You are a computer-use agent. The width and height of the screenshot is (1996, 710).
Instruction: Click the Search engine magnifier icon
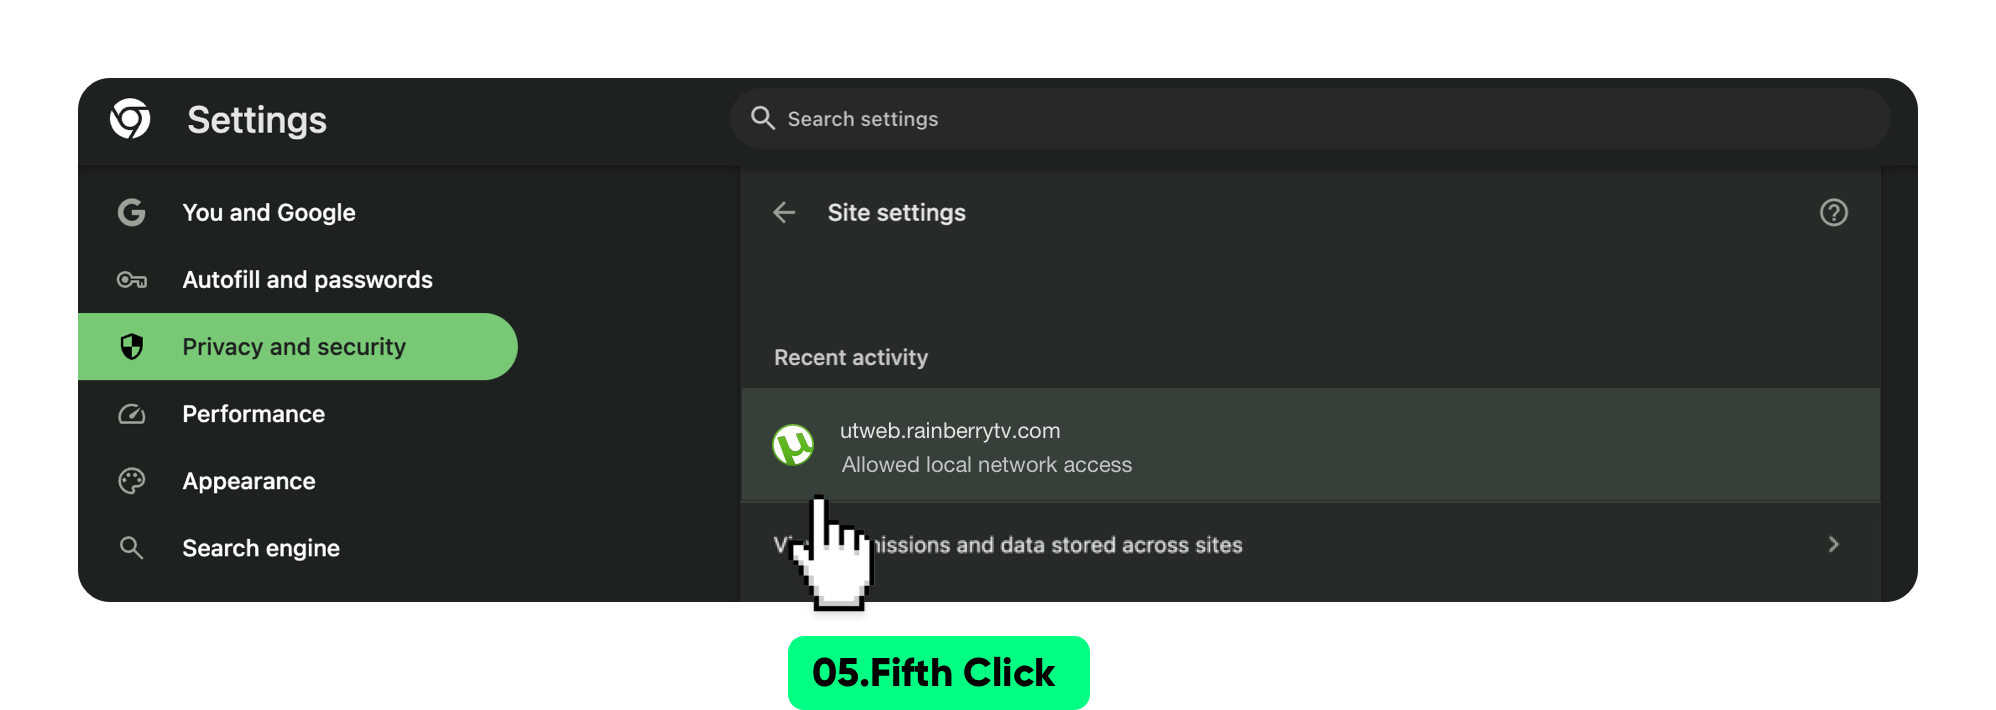132,548
